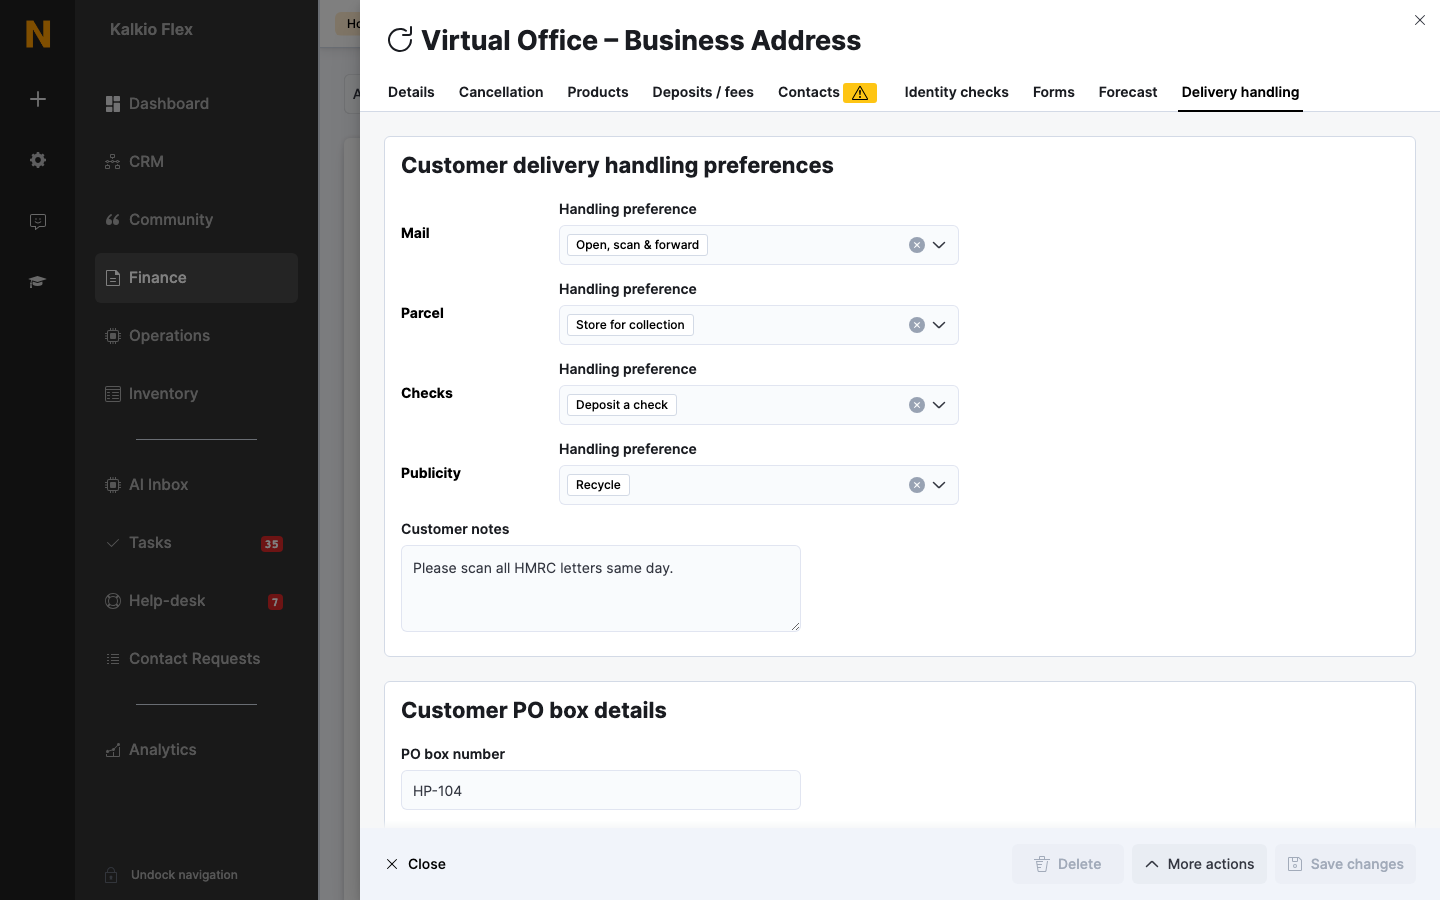Image resolution: width=1440 pixels, height=900 pixels.
Task: Click the orange N logo icon
Action: tap(38, 34)
